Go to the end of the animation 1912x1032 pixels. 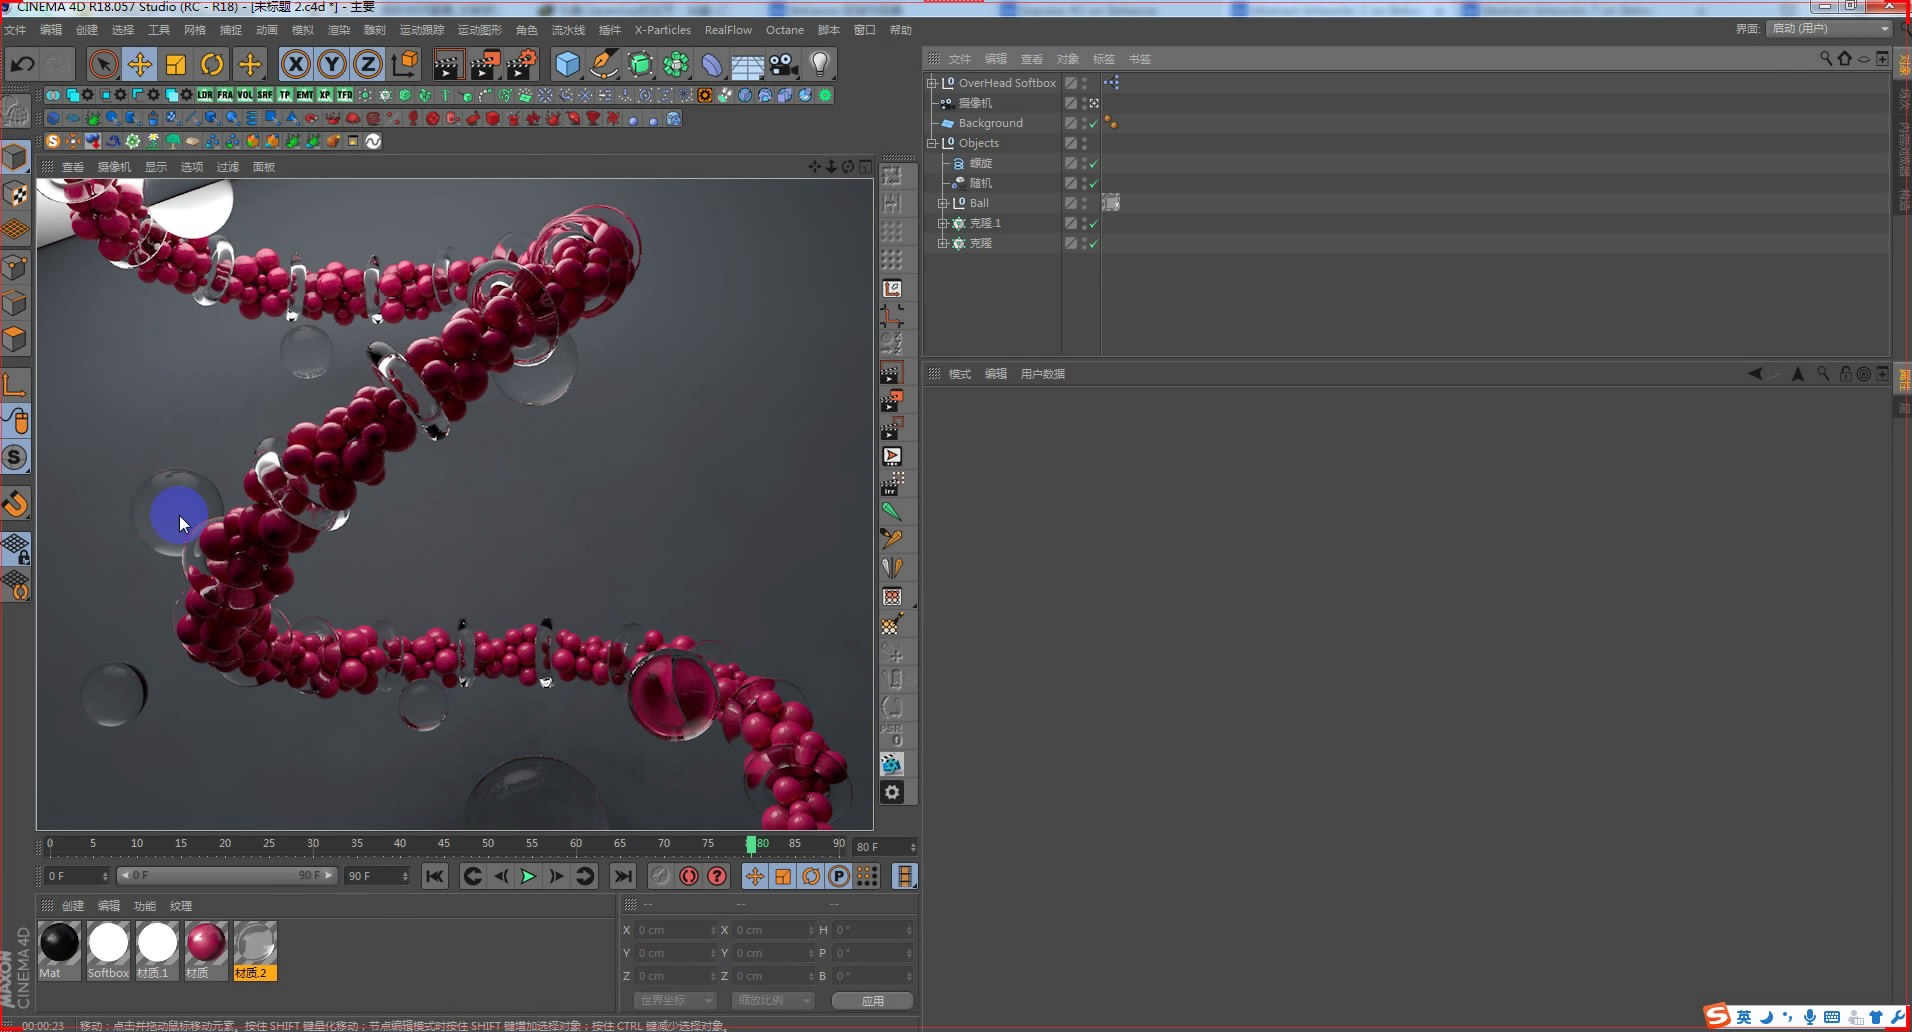click(x=623, y=877)
